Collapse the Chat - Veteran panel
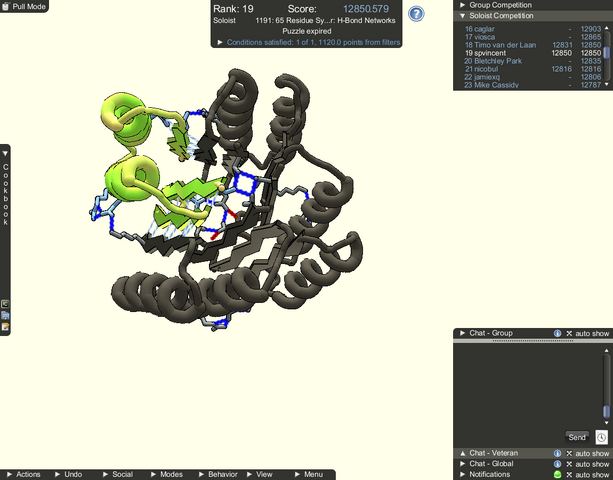The height and width of the screenshot is (480, 613). (x=462, y=453)
